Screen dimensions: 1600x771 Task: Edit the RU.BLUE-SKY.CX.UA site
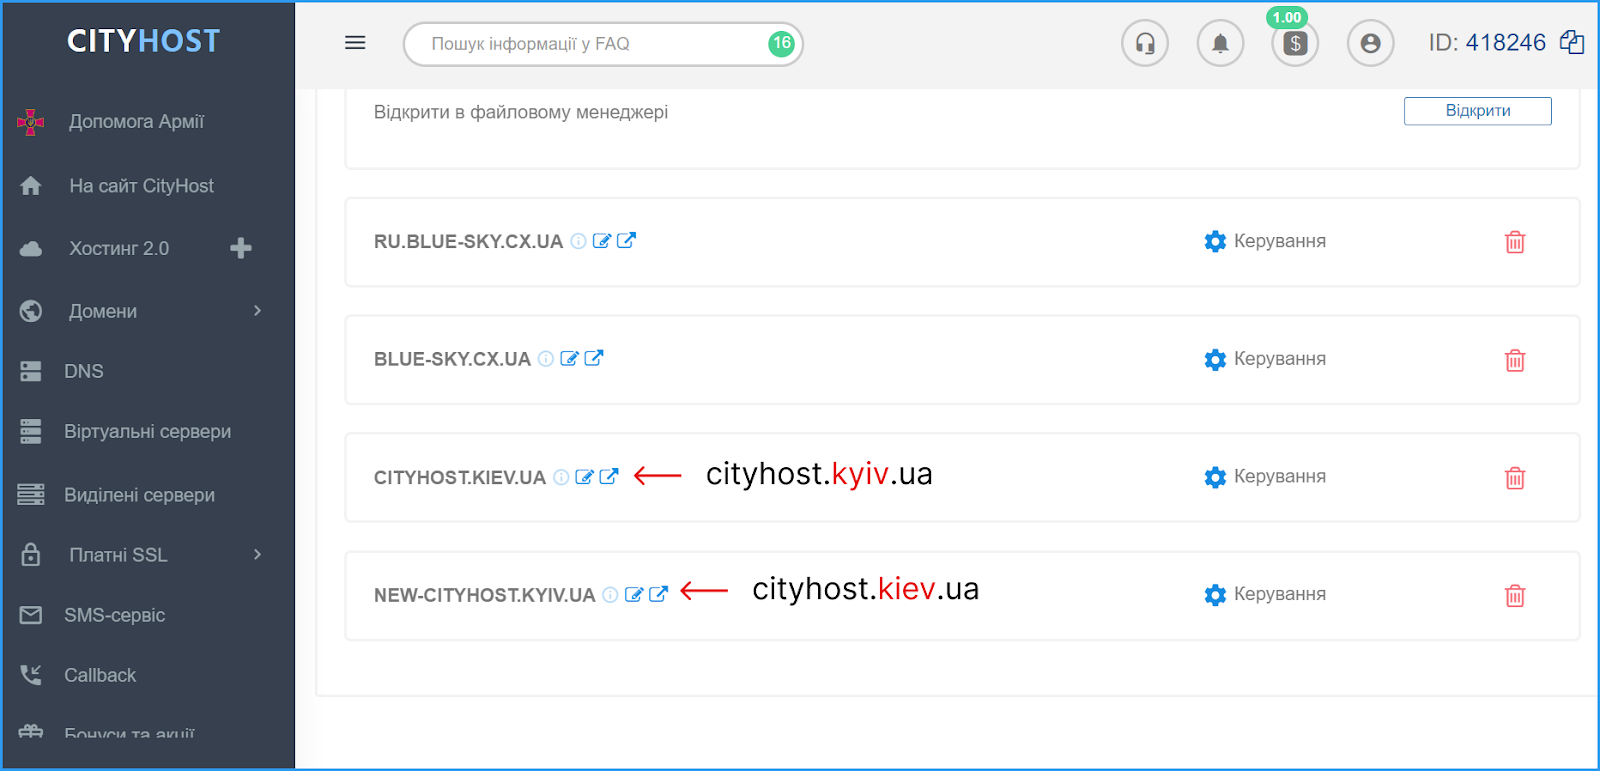(x=601, y=241)
